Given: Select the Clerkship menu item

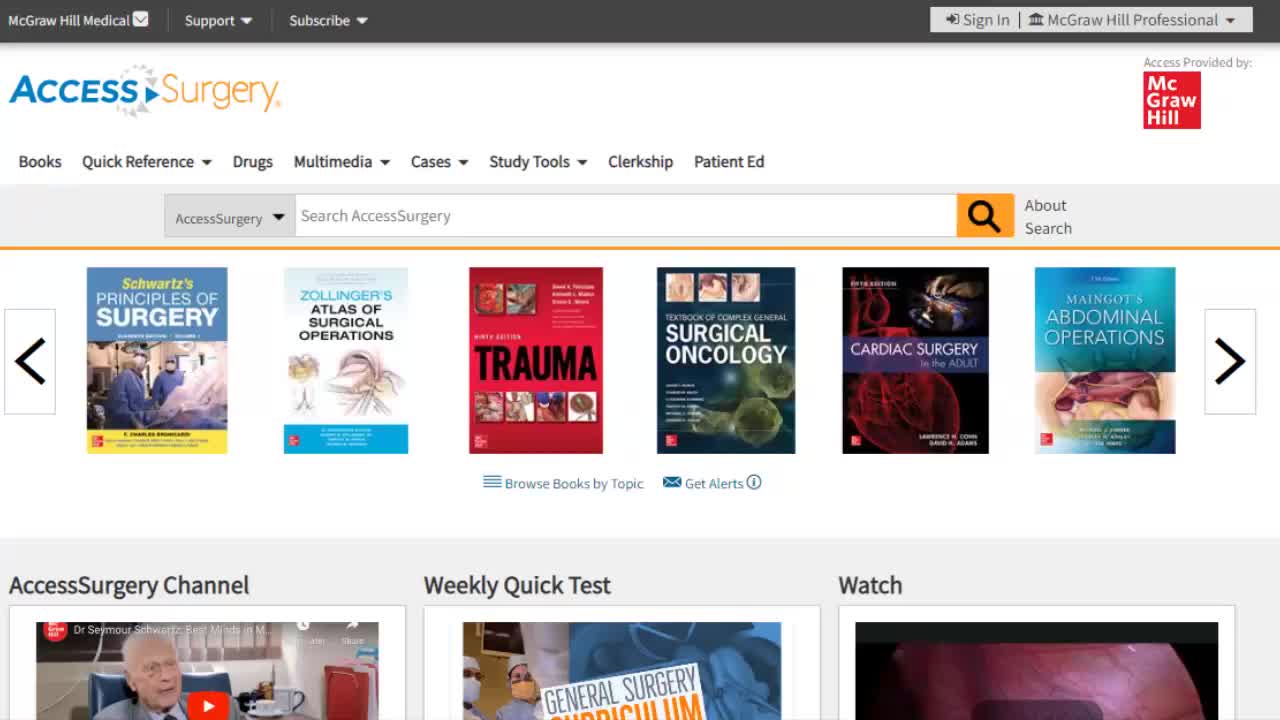Looking at the screenshot, I should click(640, 161).
